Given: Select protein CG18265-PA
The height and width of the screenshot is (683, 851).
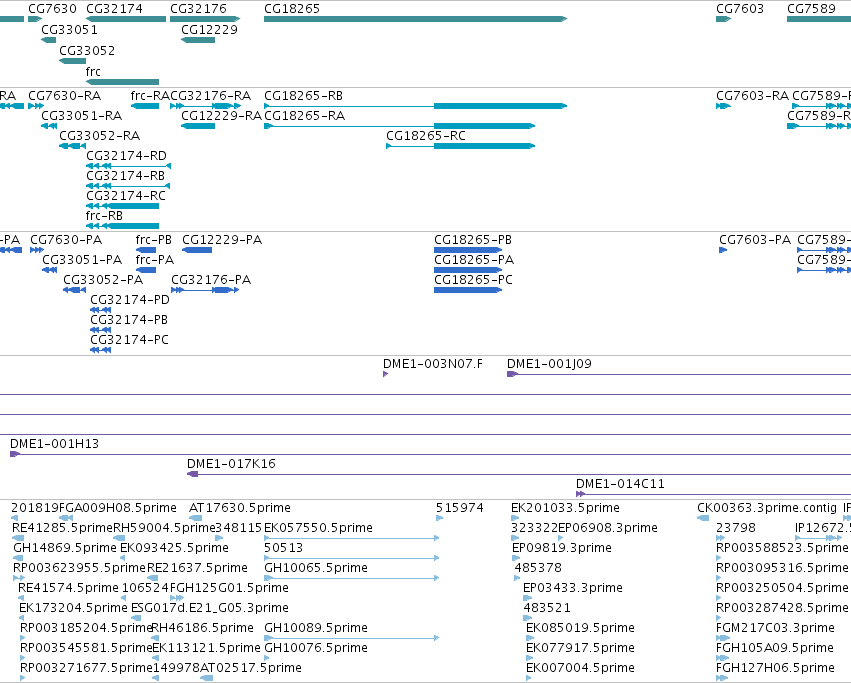Looking at the screenshot, I should (x=468, y=270).
